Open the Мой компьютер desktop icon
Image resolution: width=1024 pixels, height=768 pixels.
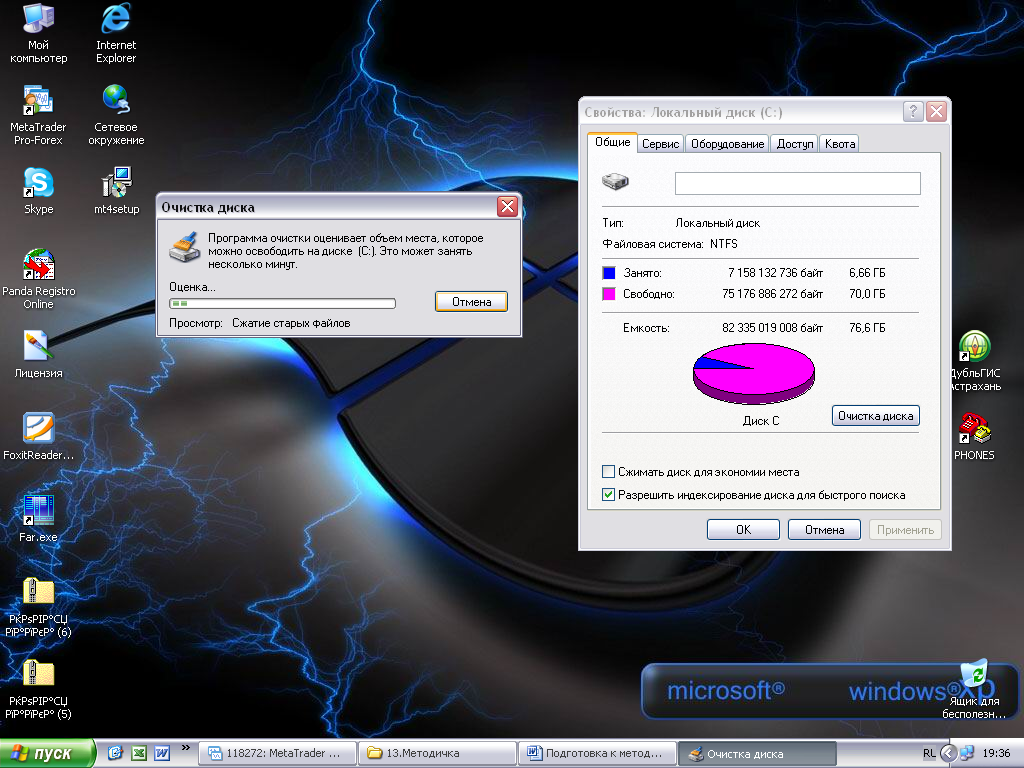coord(39,33)
